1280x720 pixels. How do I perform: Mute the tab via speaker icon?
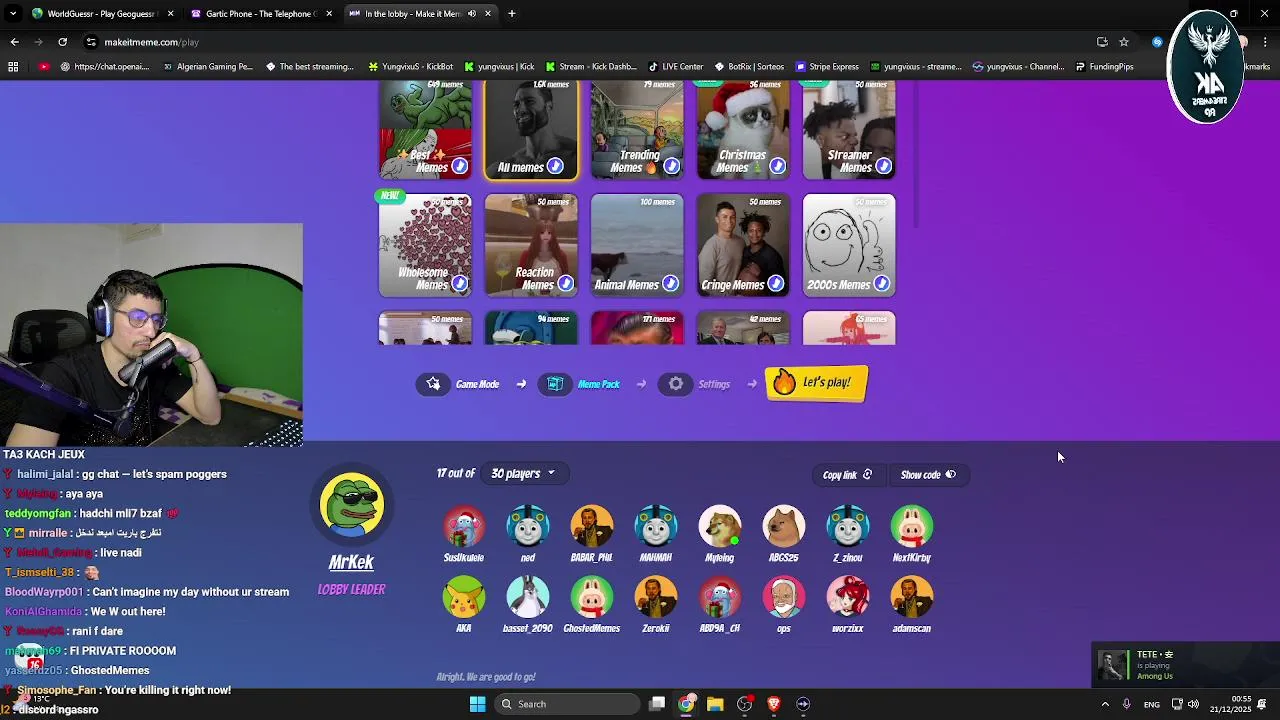click(x=474, y=14)
